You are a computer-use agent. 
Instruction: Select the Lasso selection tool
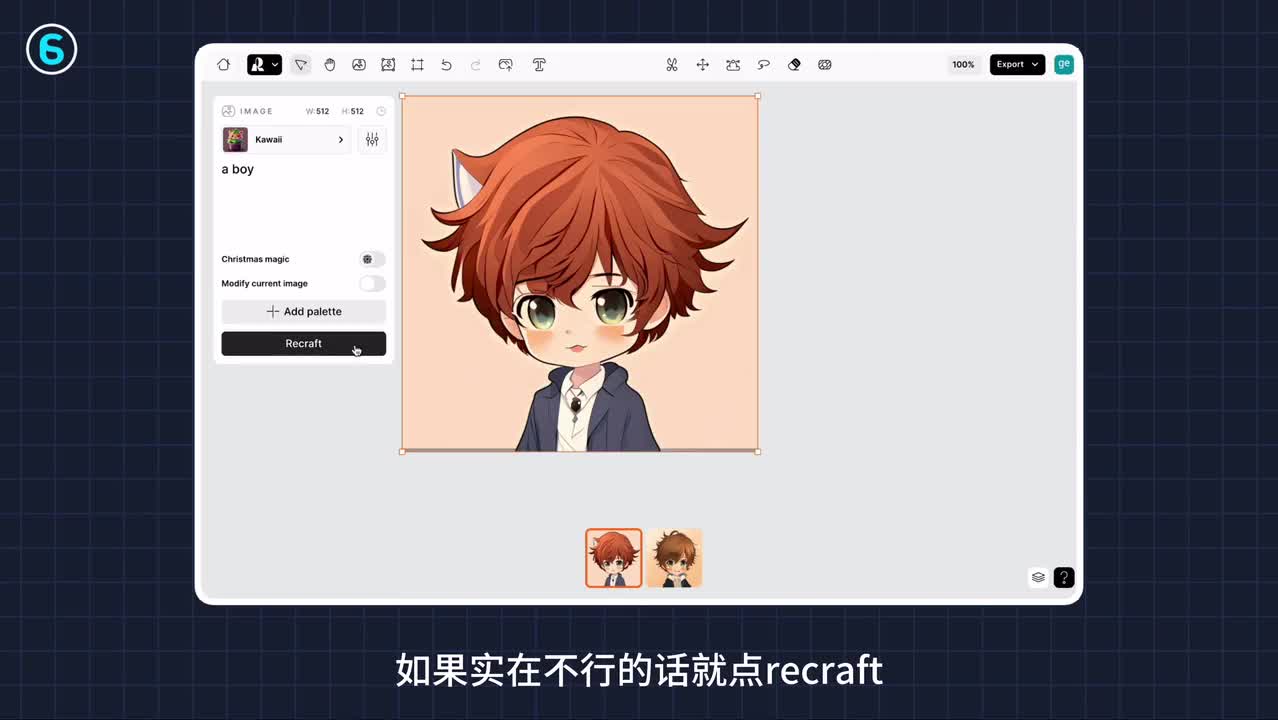pyautogui.click(x=763, y=65)
